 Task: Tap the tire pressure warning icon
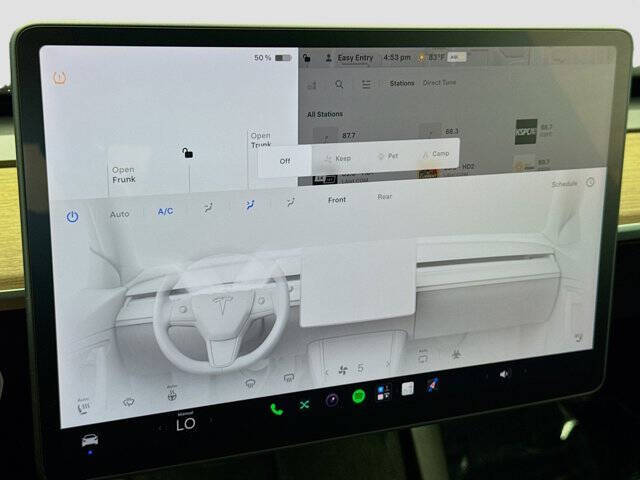coord(60,78)
